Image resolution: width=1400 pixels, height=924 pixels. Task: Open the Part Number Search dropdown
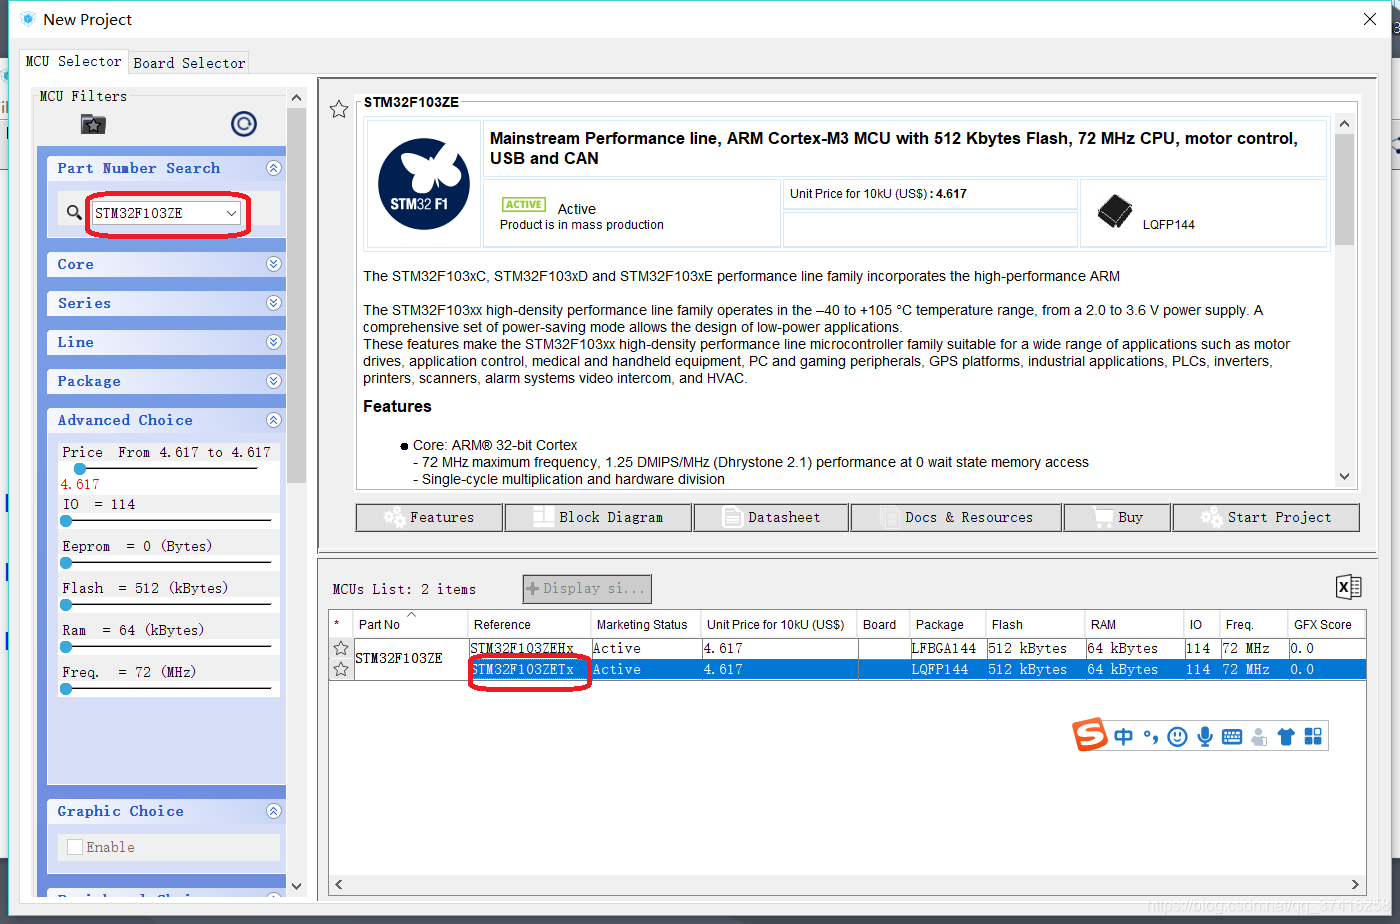click(x=231, y=213)
